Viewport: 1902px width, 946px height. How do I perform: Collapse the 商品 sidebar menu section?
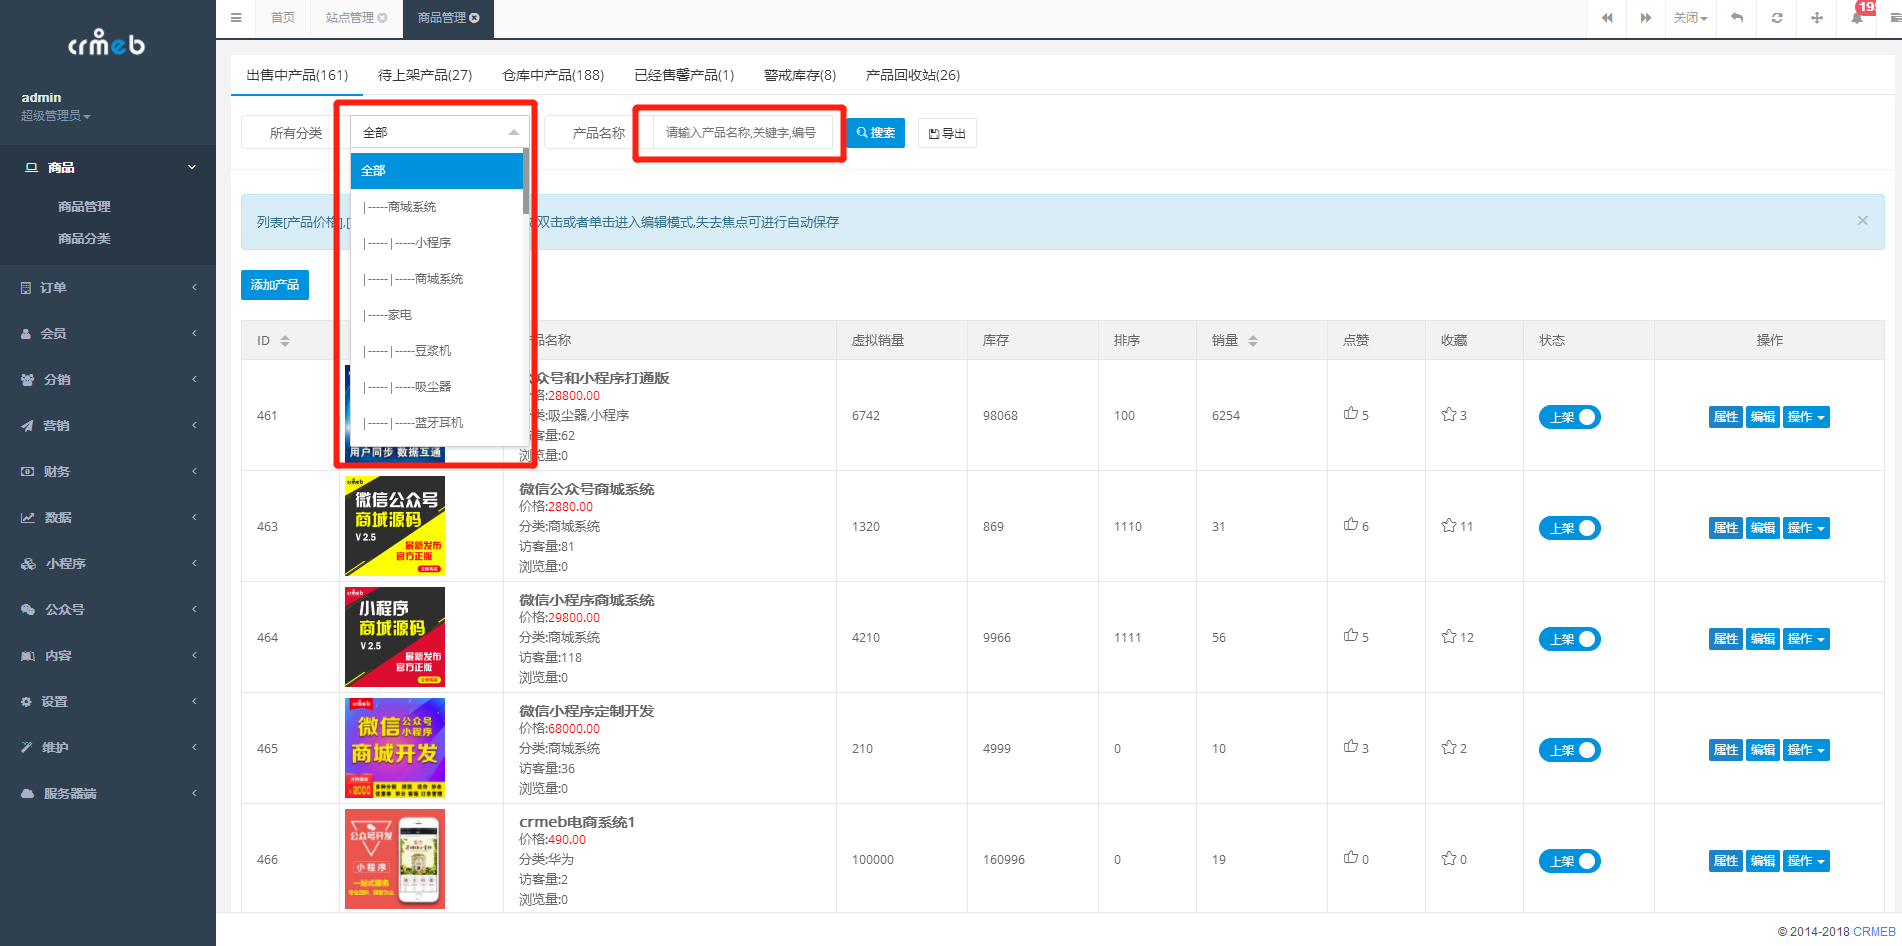[108, 168]
